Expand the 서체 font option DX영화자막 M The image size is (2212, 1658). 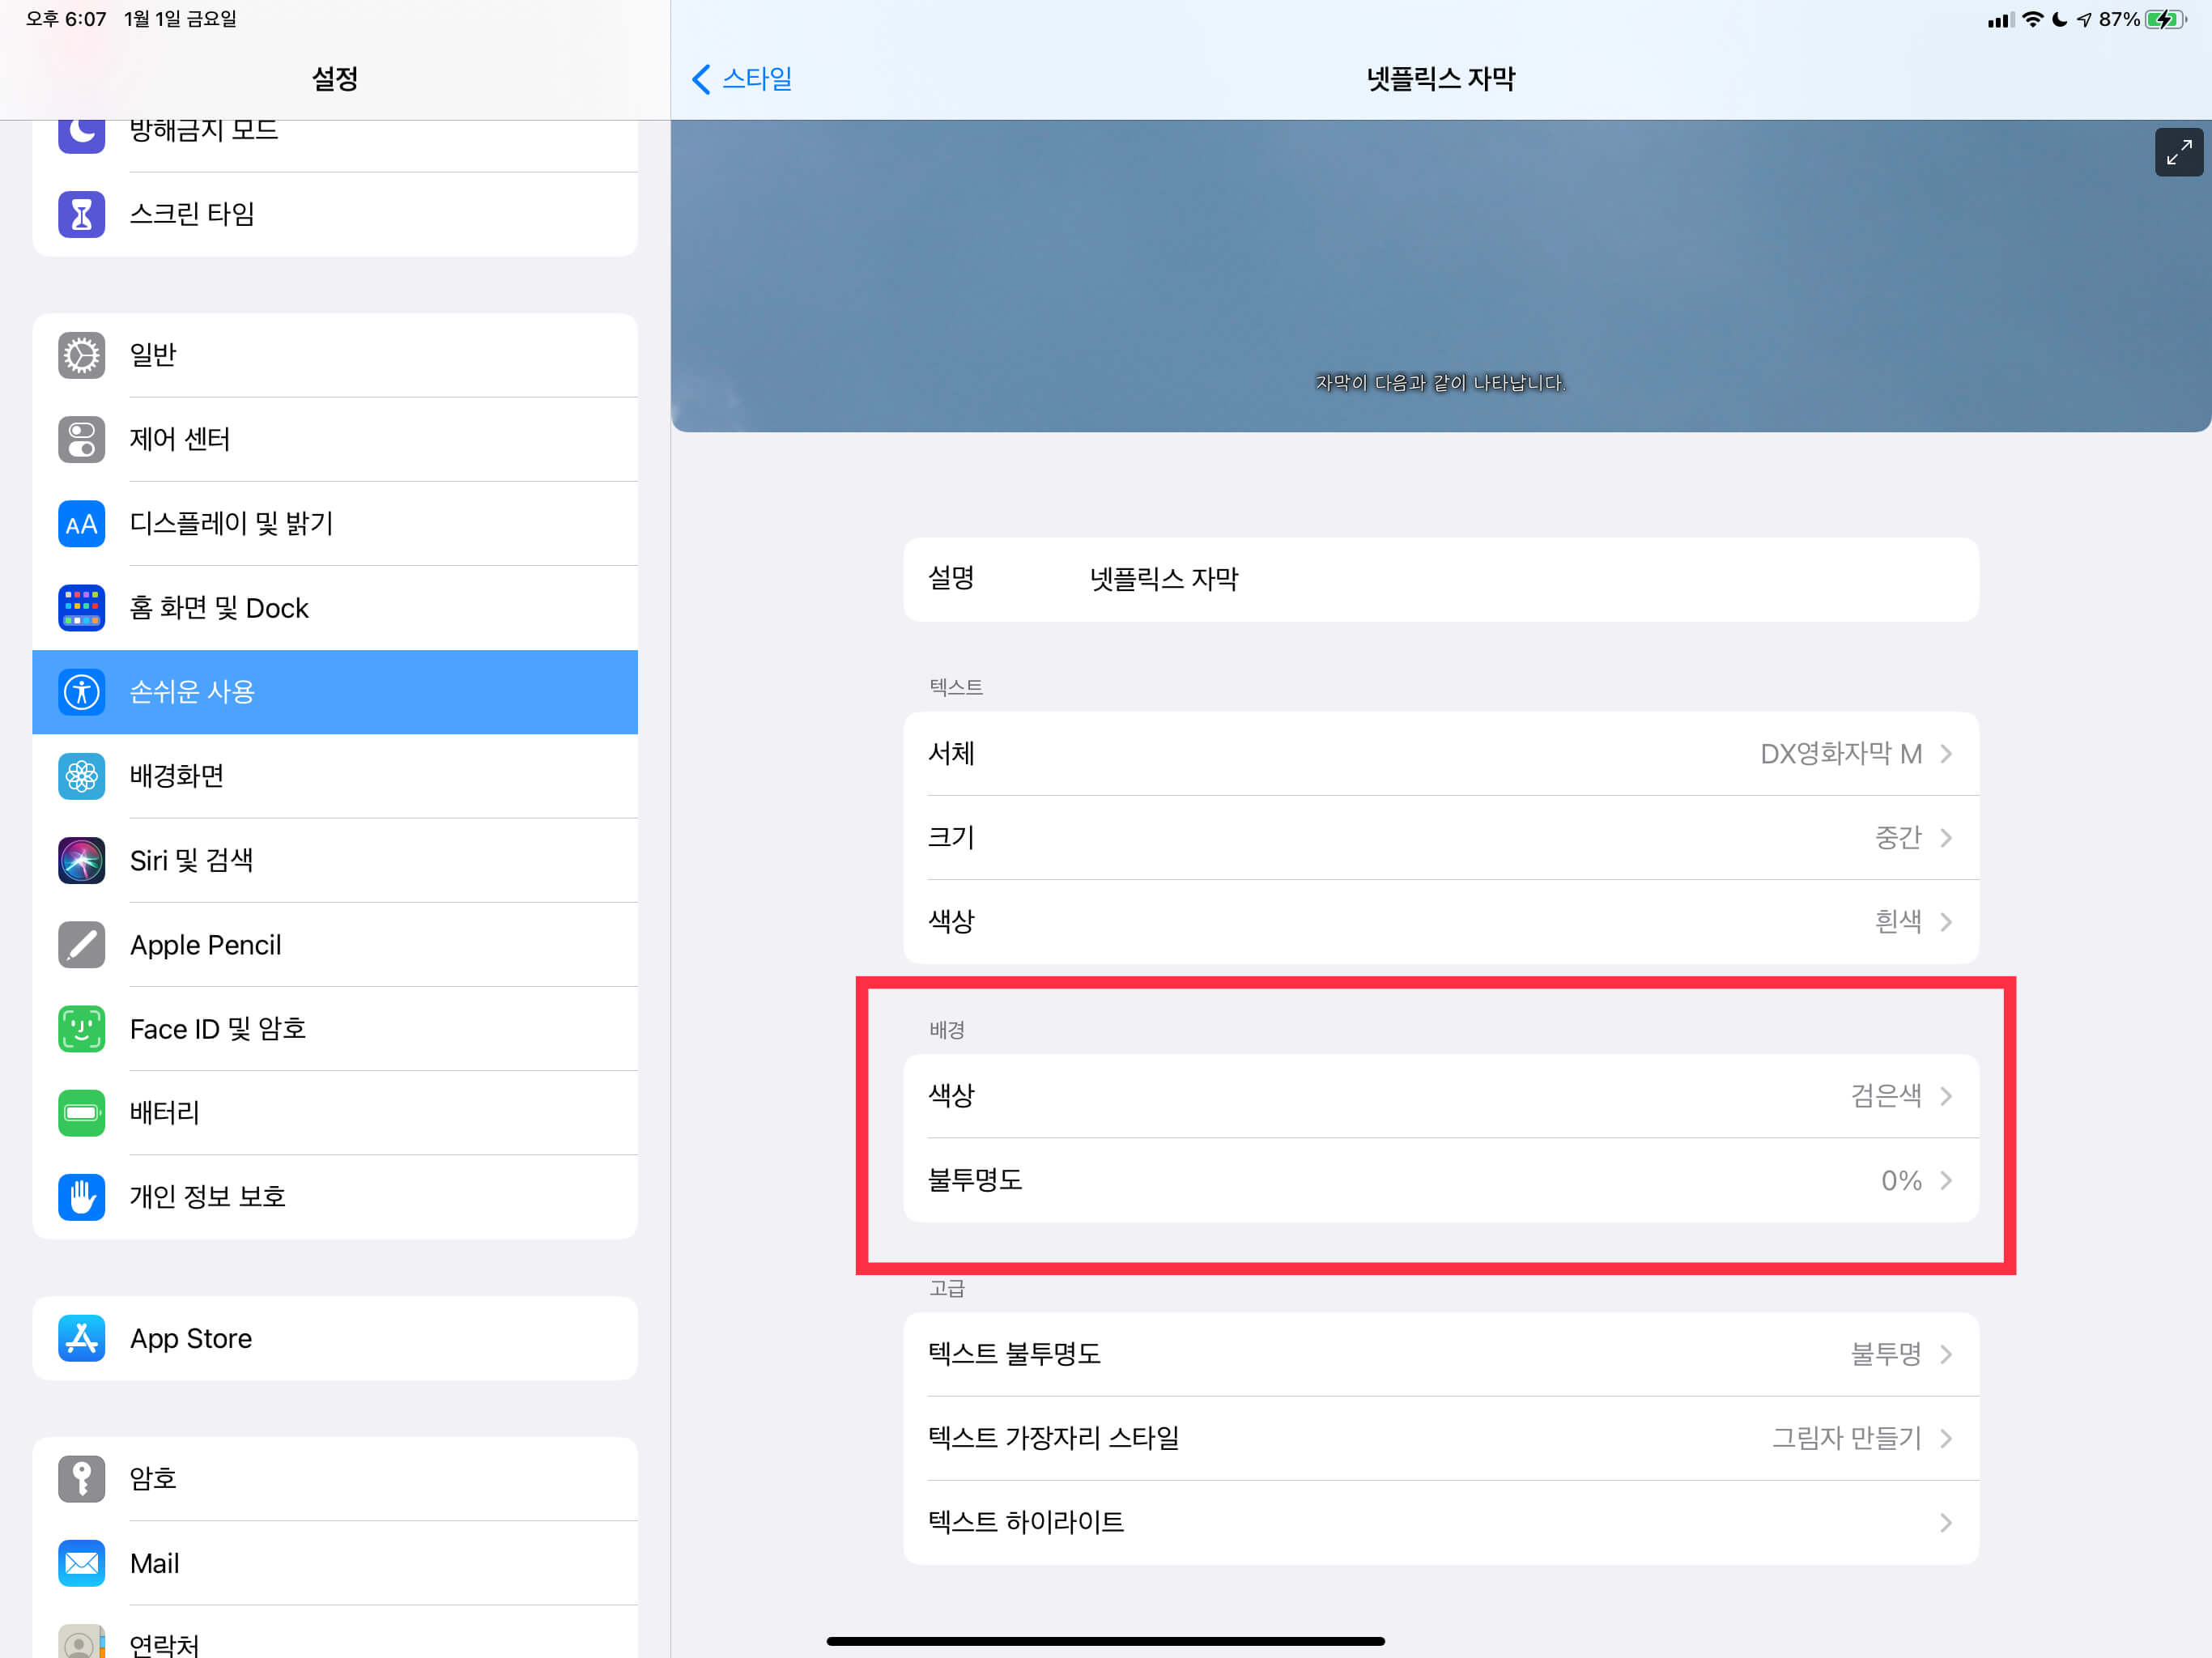(x=1440, y=754)
